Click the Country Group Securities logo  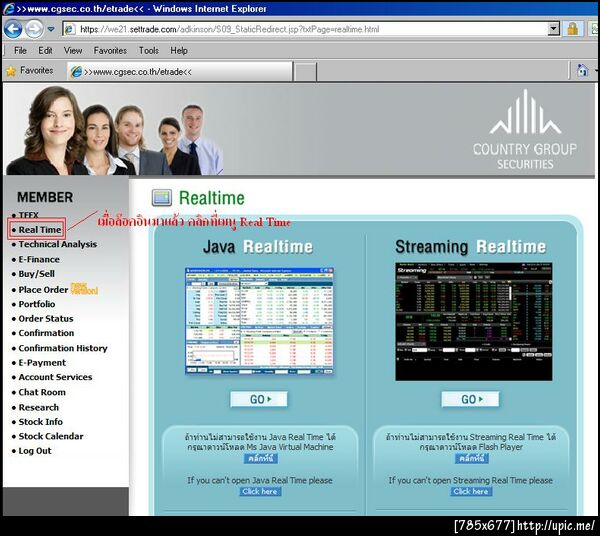tap(525, 130)
